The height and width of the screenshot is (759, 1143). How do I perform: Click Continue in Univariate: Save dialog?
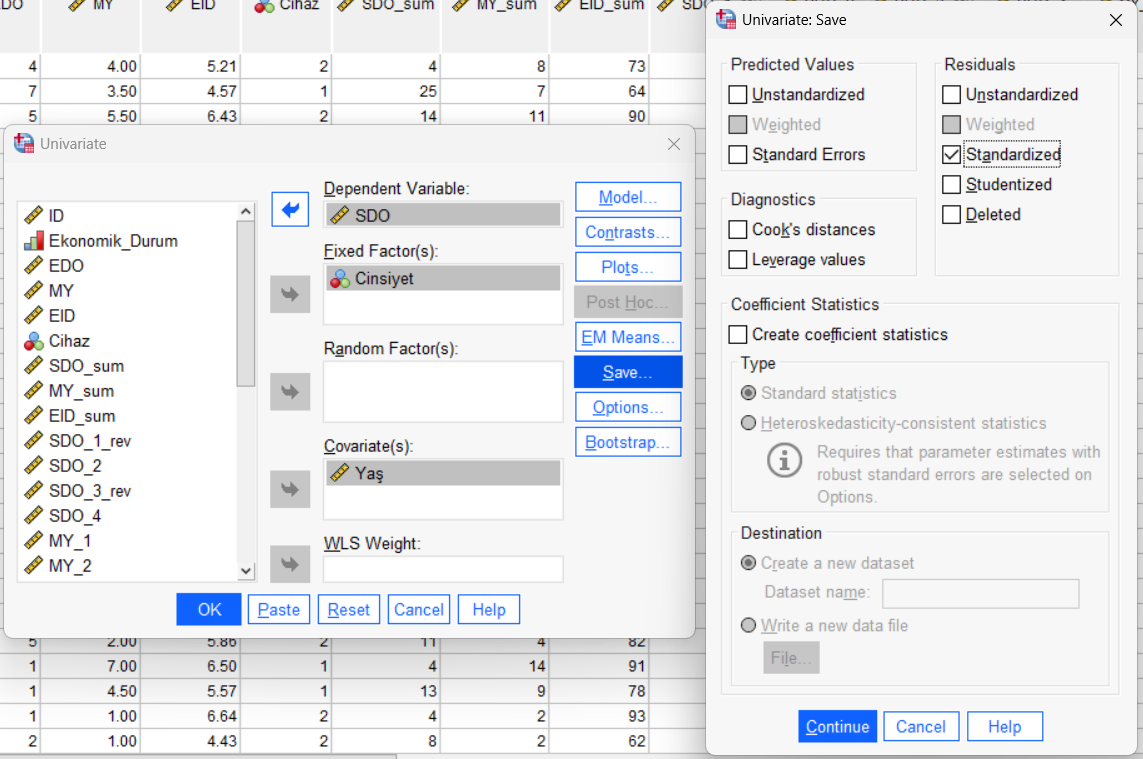click(837, 727)
